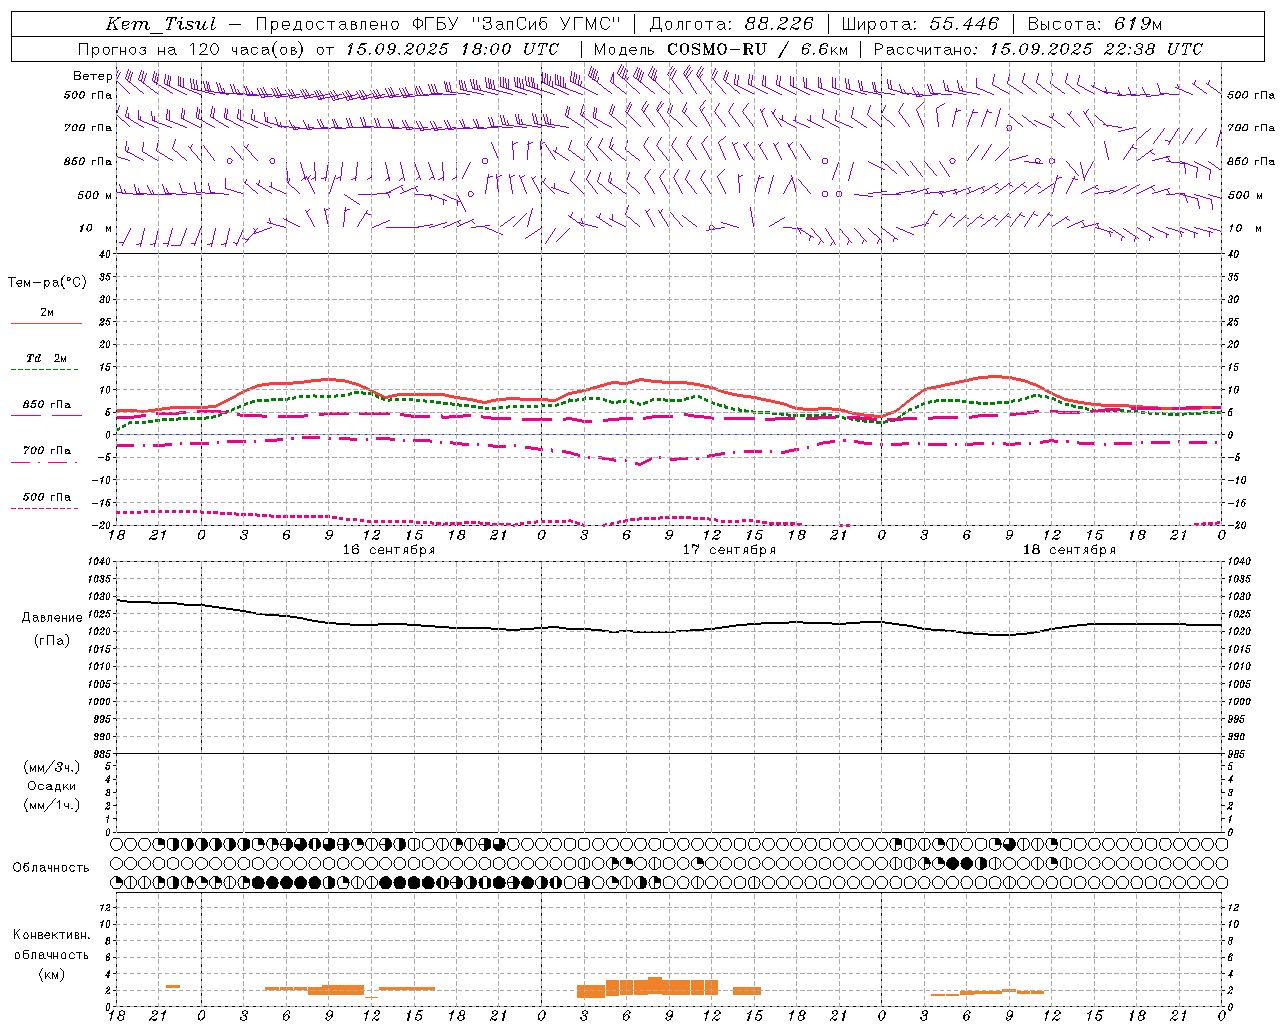Click the '2м' temperature legend label
The width and height of the screenshot is (1280, 1024).
pos(47,312)
